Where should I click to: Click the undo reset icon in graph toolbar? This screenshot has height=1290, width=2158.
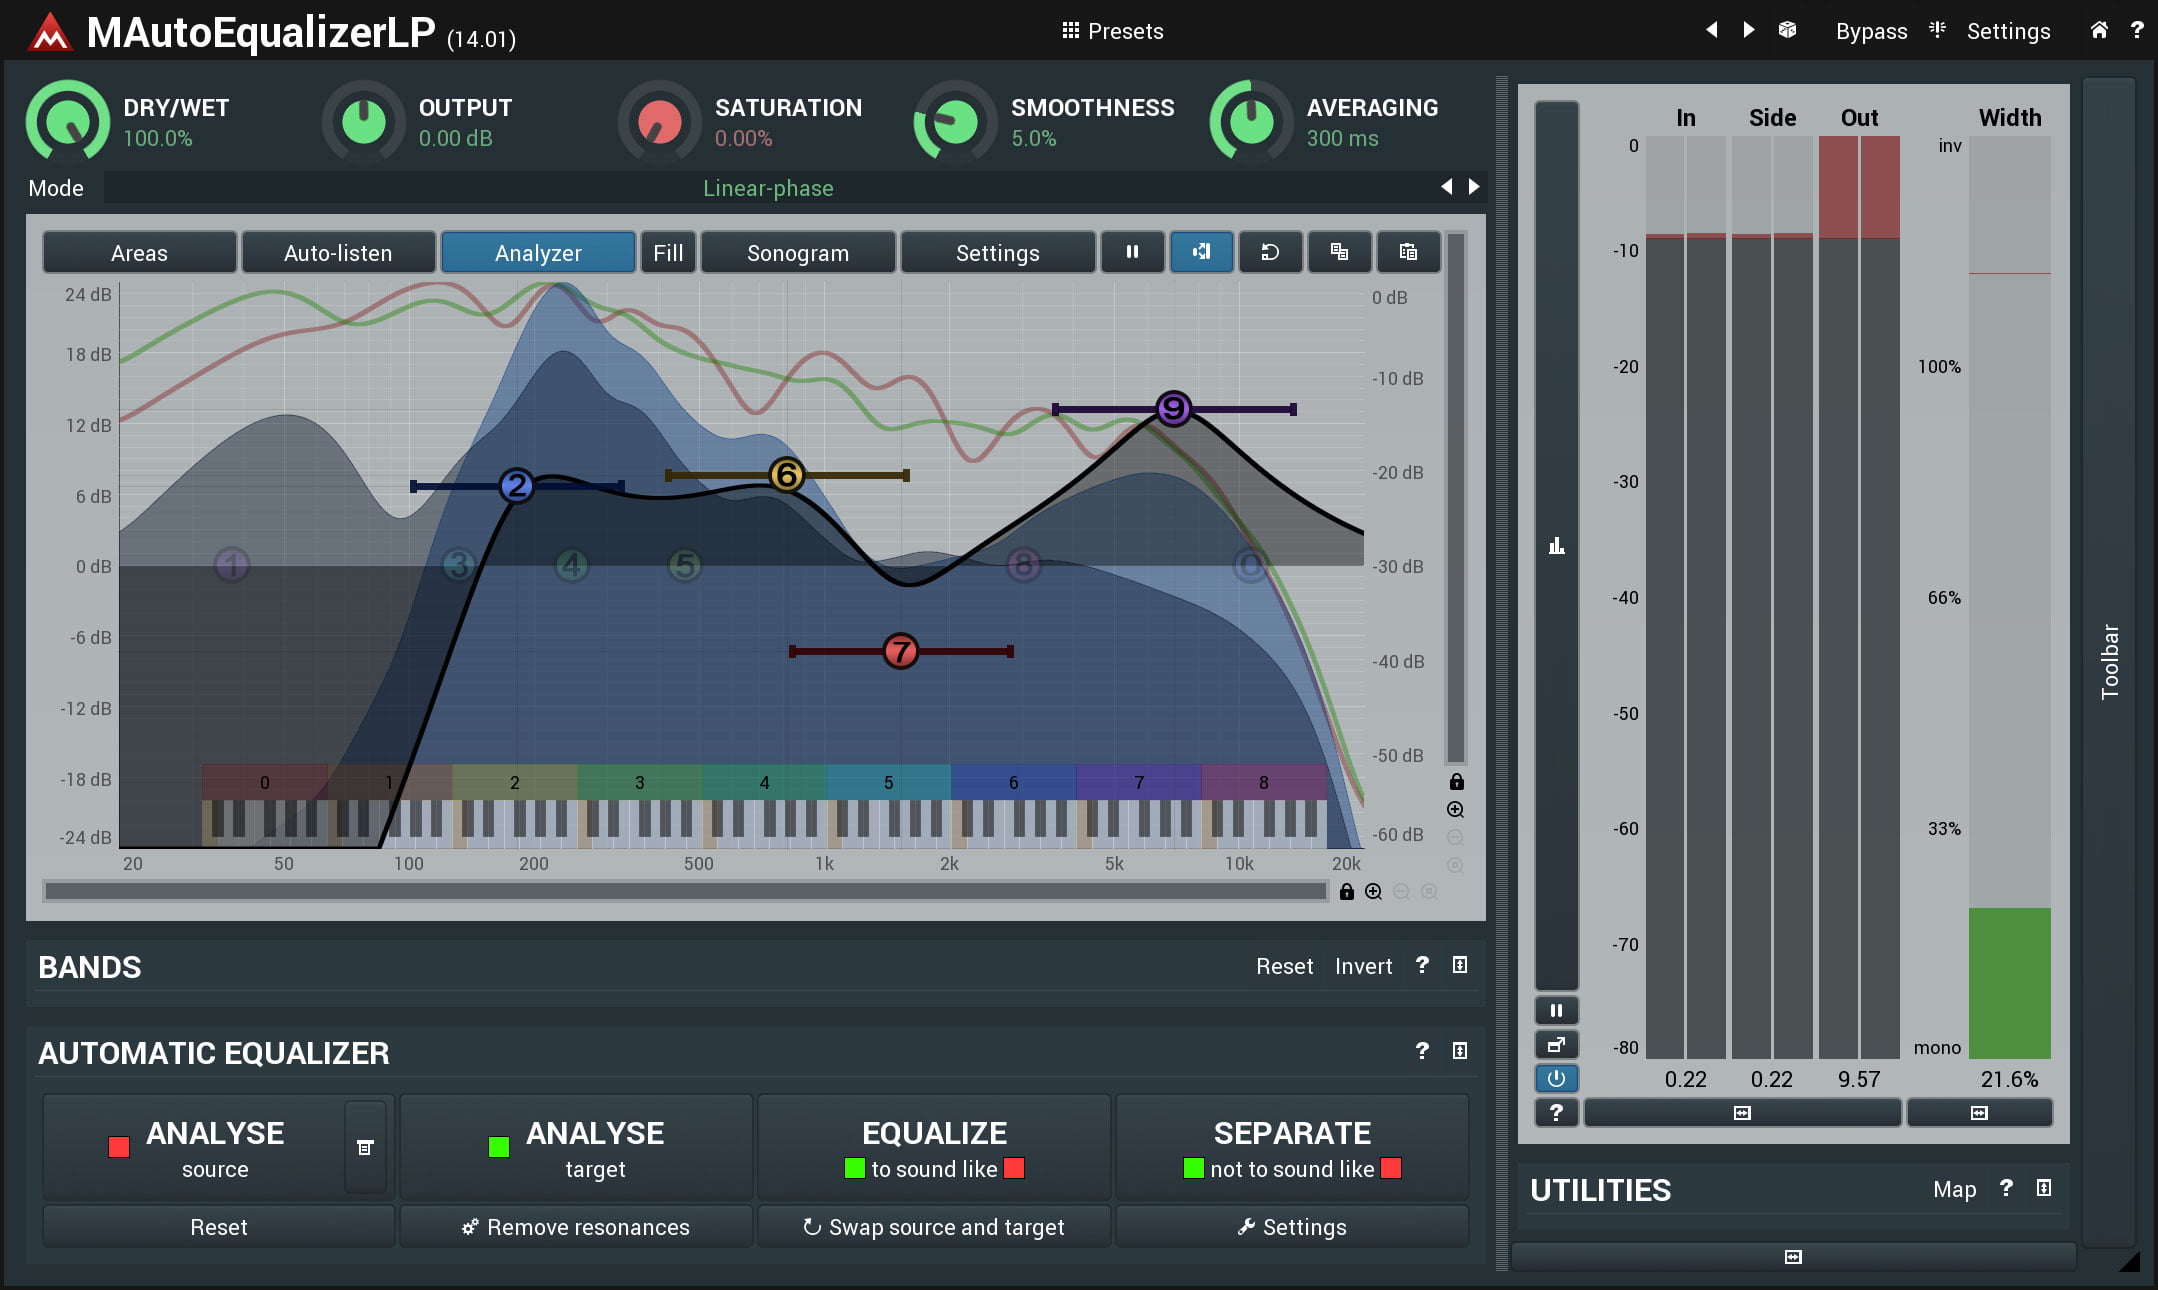[1270, 252]
